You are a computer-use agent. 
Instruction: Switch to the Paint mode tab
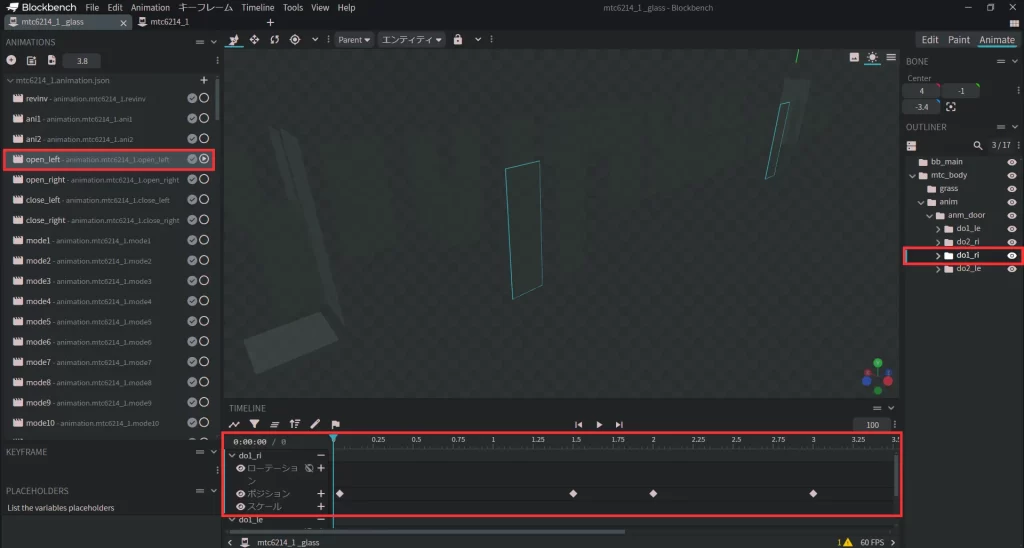(x=958, y=40)
